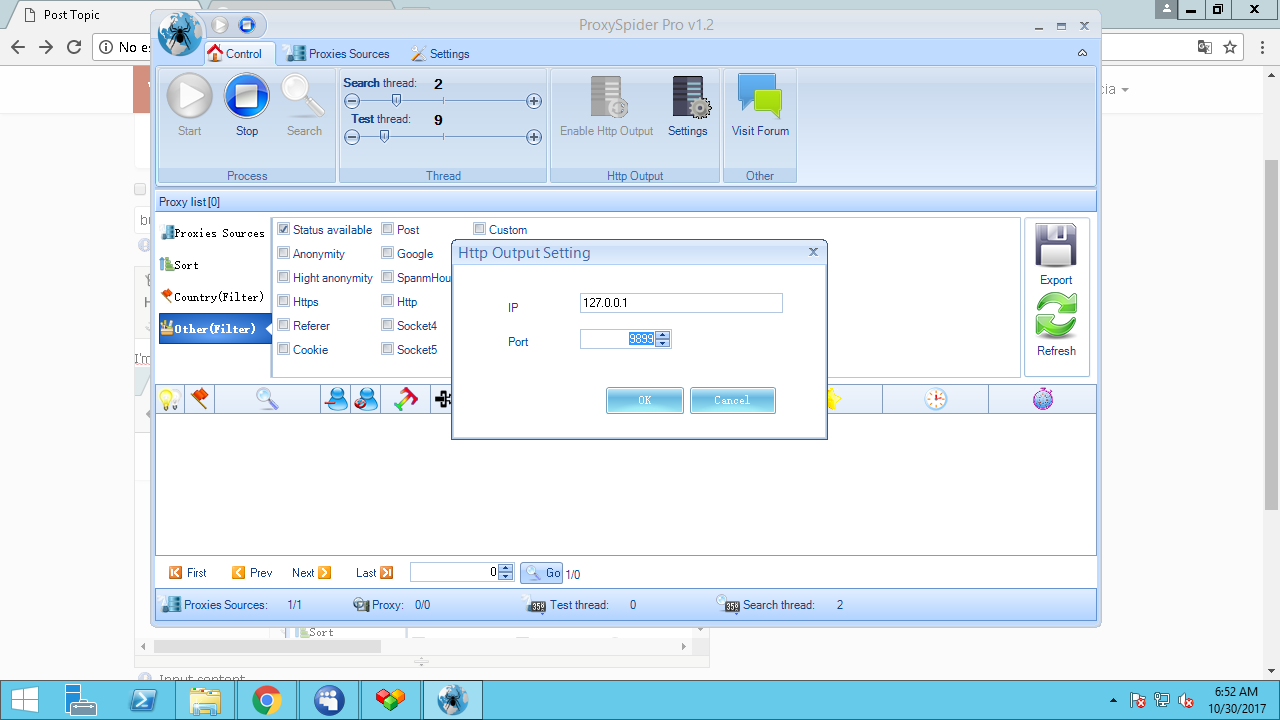Increase the Port value with up arrow
Image resolution: width=1280 pixels, height=720 pixels.
point(663,335)
